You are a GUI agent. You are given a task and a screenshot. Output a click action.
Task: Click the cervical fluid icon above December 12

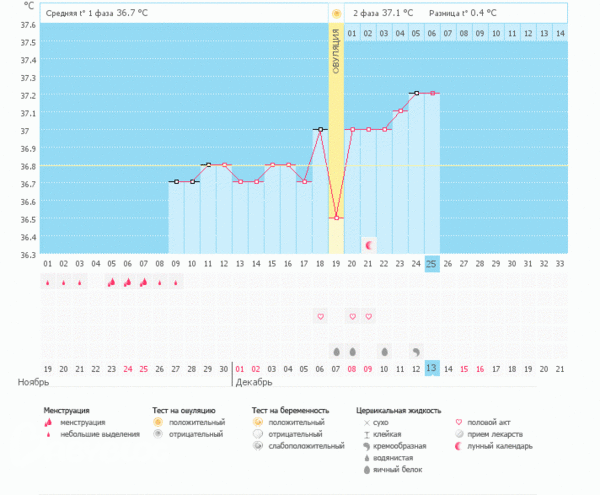click(416, 352)
